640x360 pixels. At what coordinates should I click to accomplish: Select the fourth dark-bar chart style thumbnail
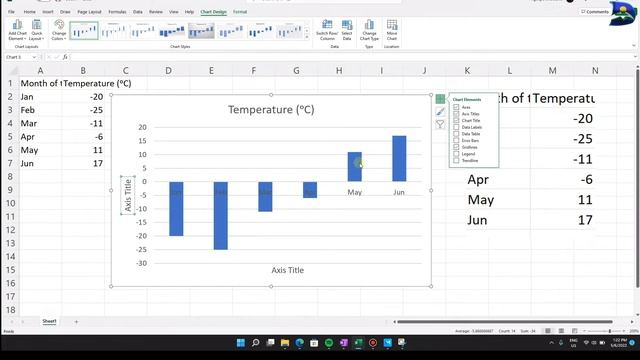pyautogui.click(x=172, y=31)
